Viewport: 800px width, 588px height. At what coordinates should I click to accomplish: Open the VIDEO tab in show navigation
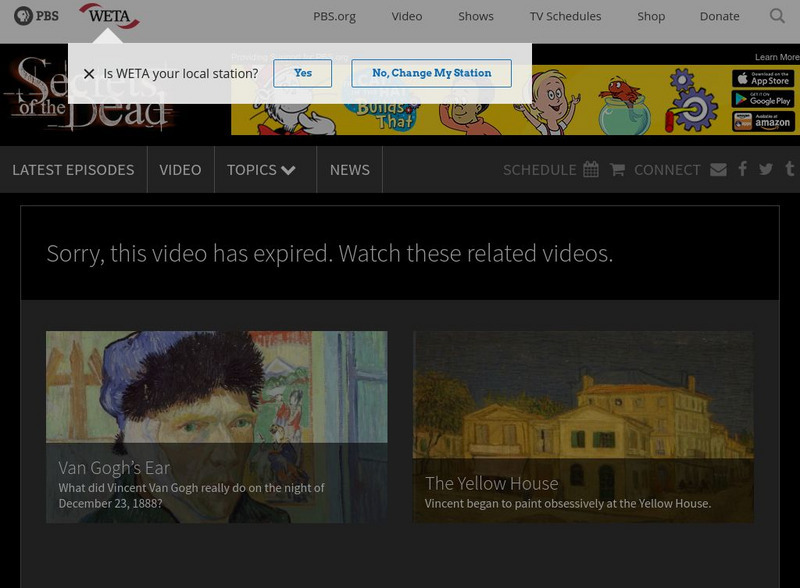click(x=181, y=169)
